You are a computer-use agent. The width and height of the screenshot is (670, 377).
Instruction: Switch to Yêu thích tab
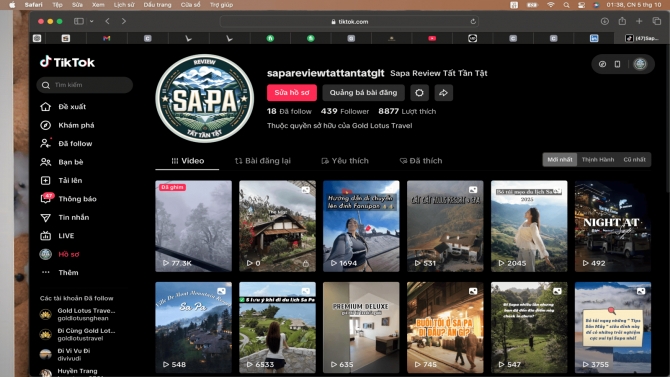(345, 161)
